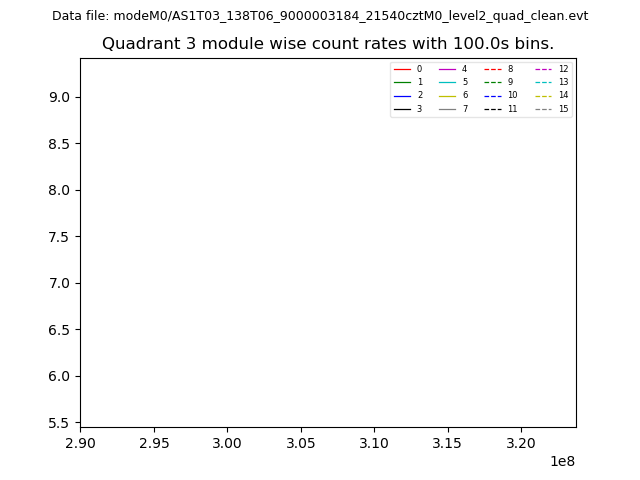
Task: Select the magenta solid line for module 4
Action: point(447,69)
